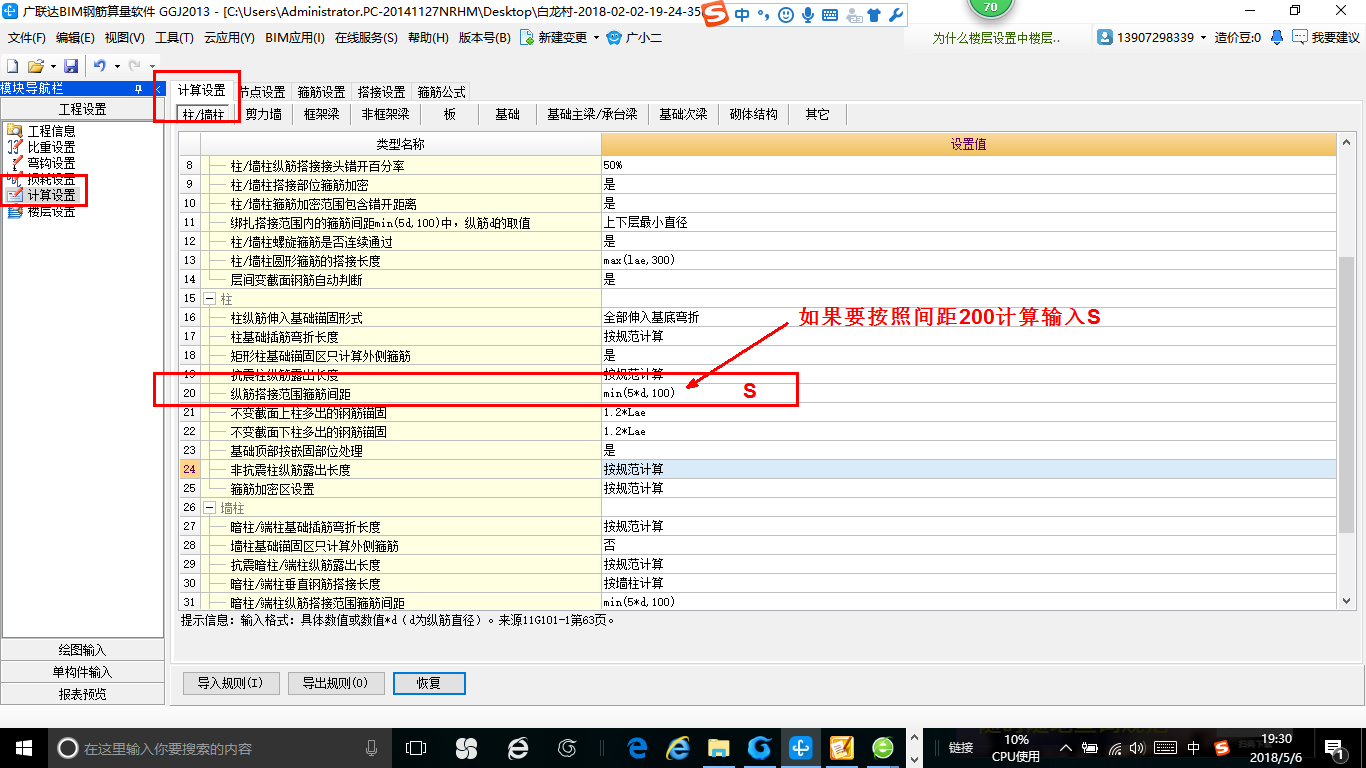
Task: Select the 基础主梁/承台梁 sub-tab
Action: coord(592,114)
